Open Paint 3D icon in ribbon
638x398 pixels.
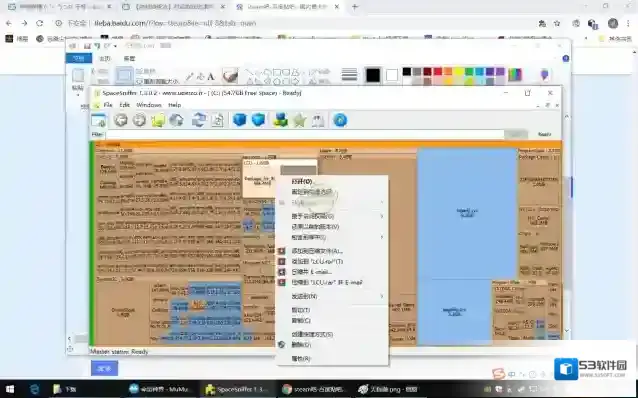tap(544, 75)
